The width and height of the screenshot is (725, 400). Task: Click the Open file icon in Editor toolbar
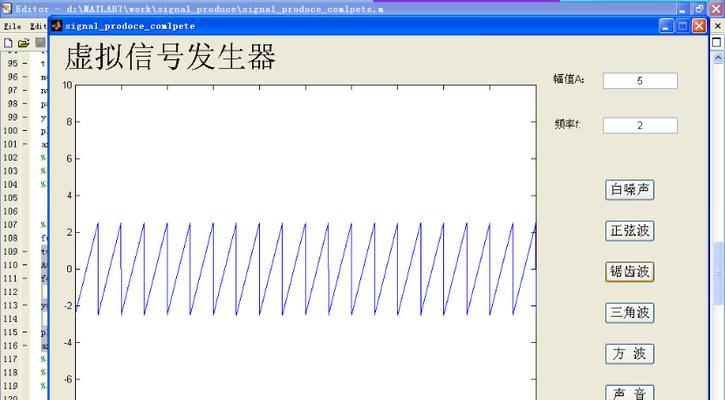23,43
